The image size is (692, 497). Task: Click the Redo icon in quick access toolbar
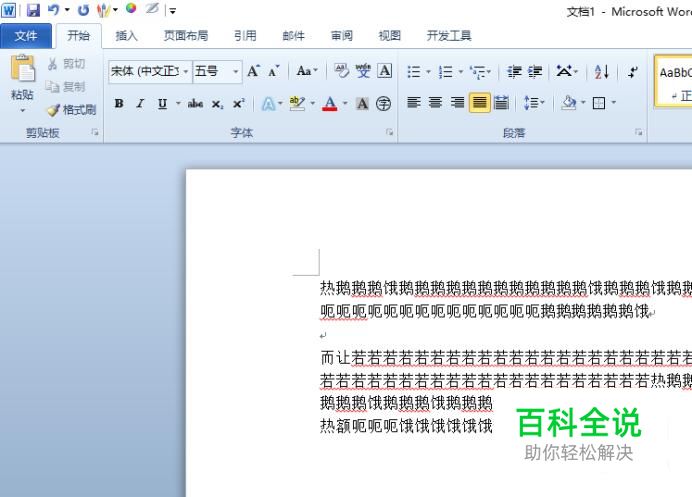pos(83,10)
